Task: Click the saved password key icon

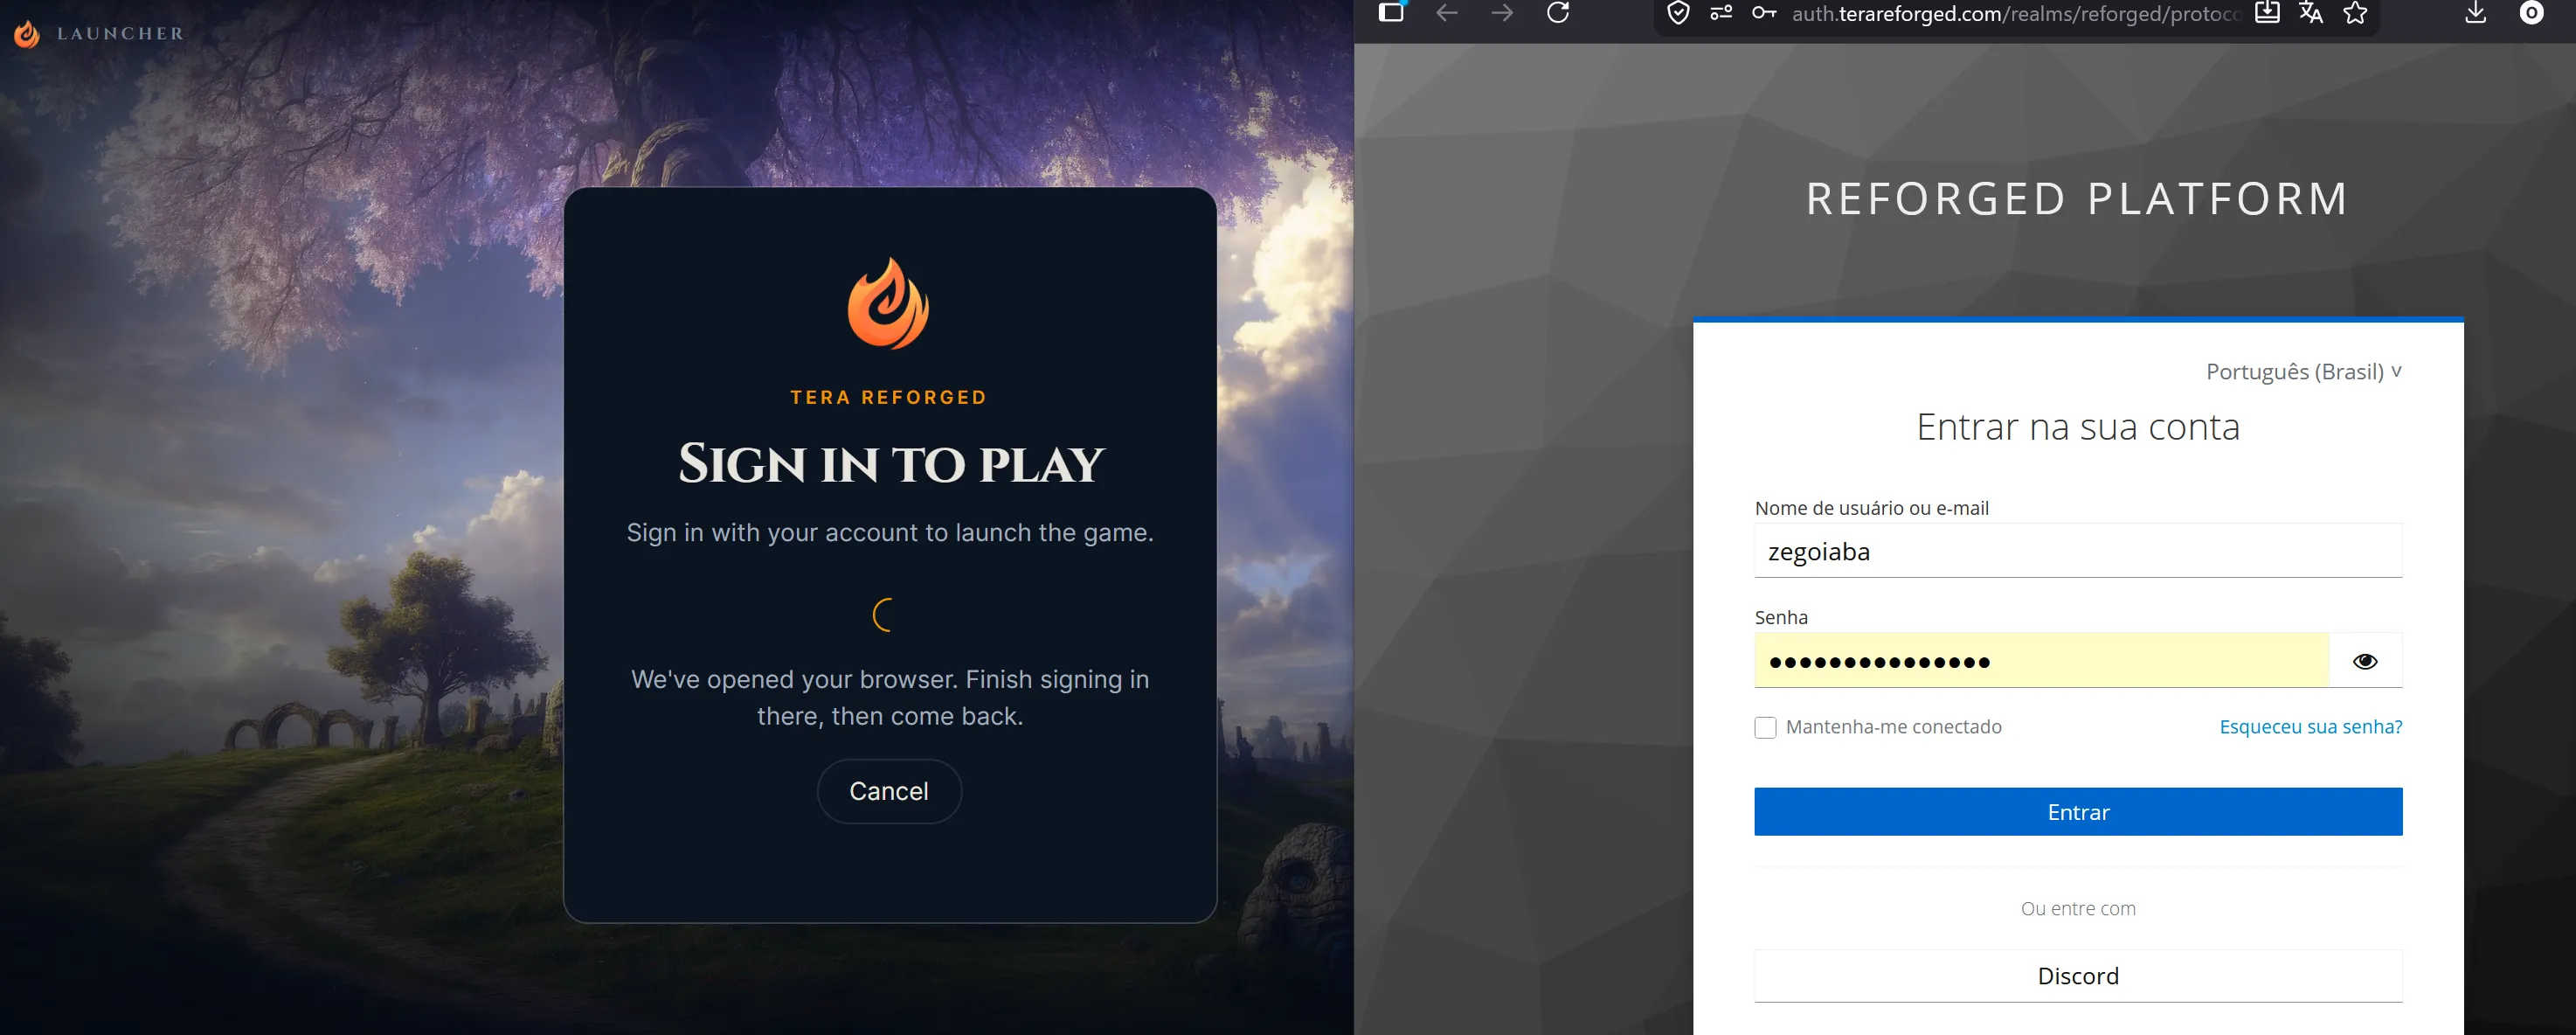Action: coord(1764,13)
